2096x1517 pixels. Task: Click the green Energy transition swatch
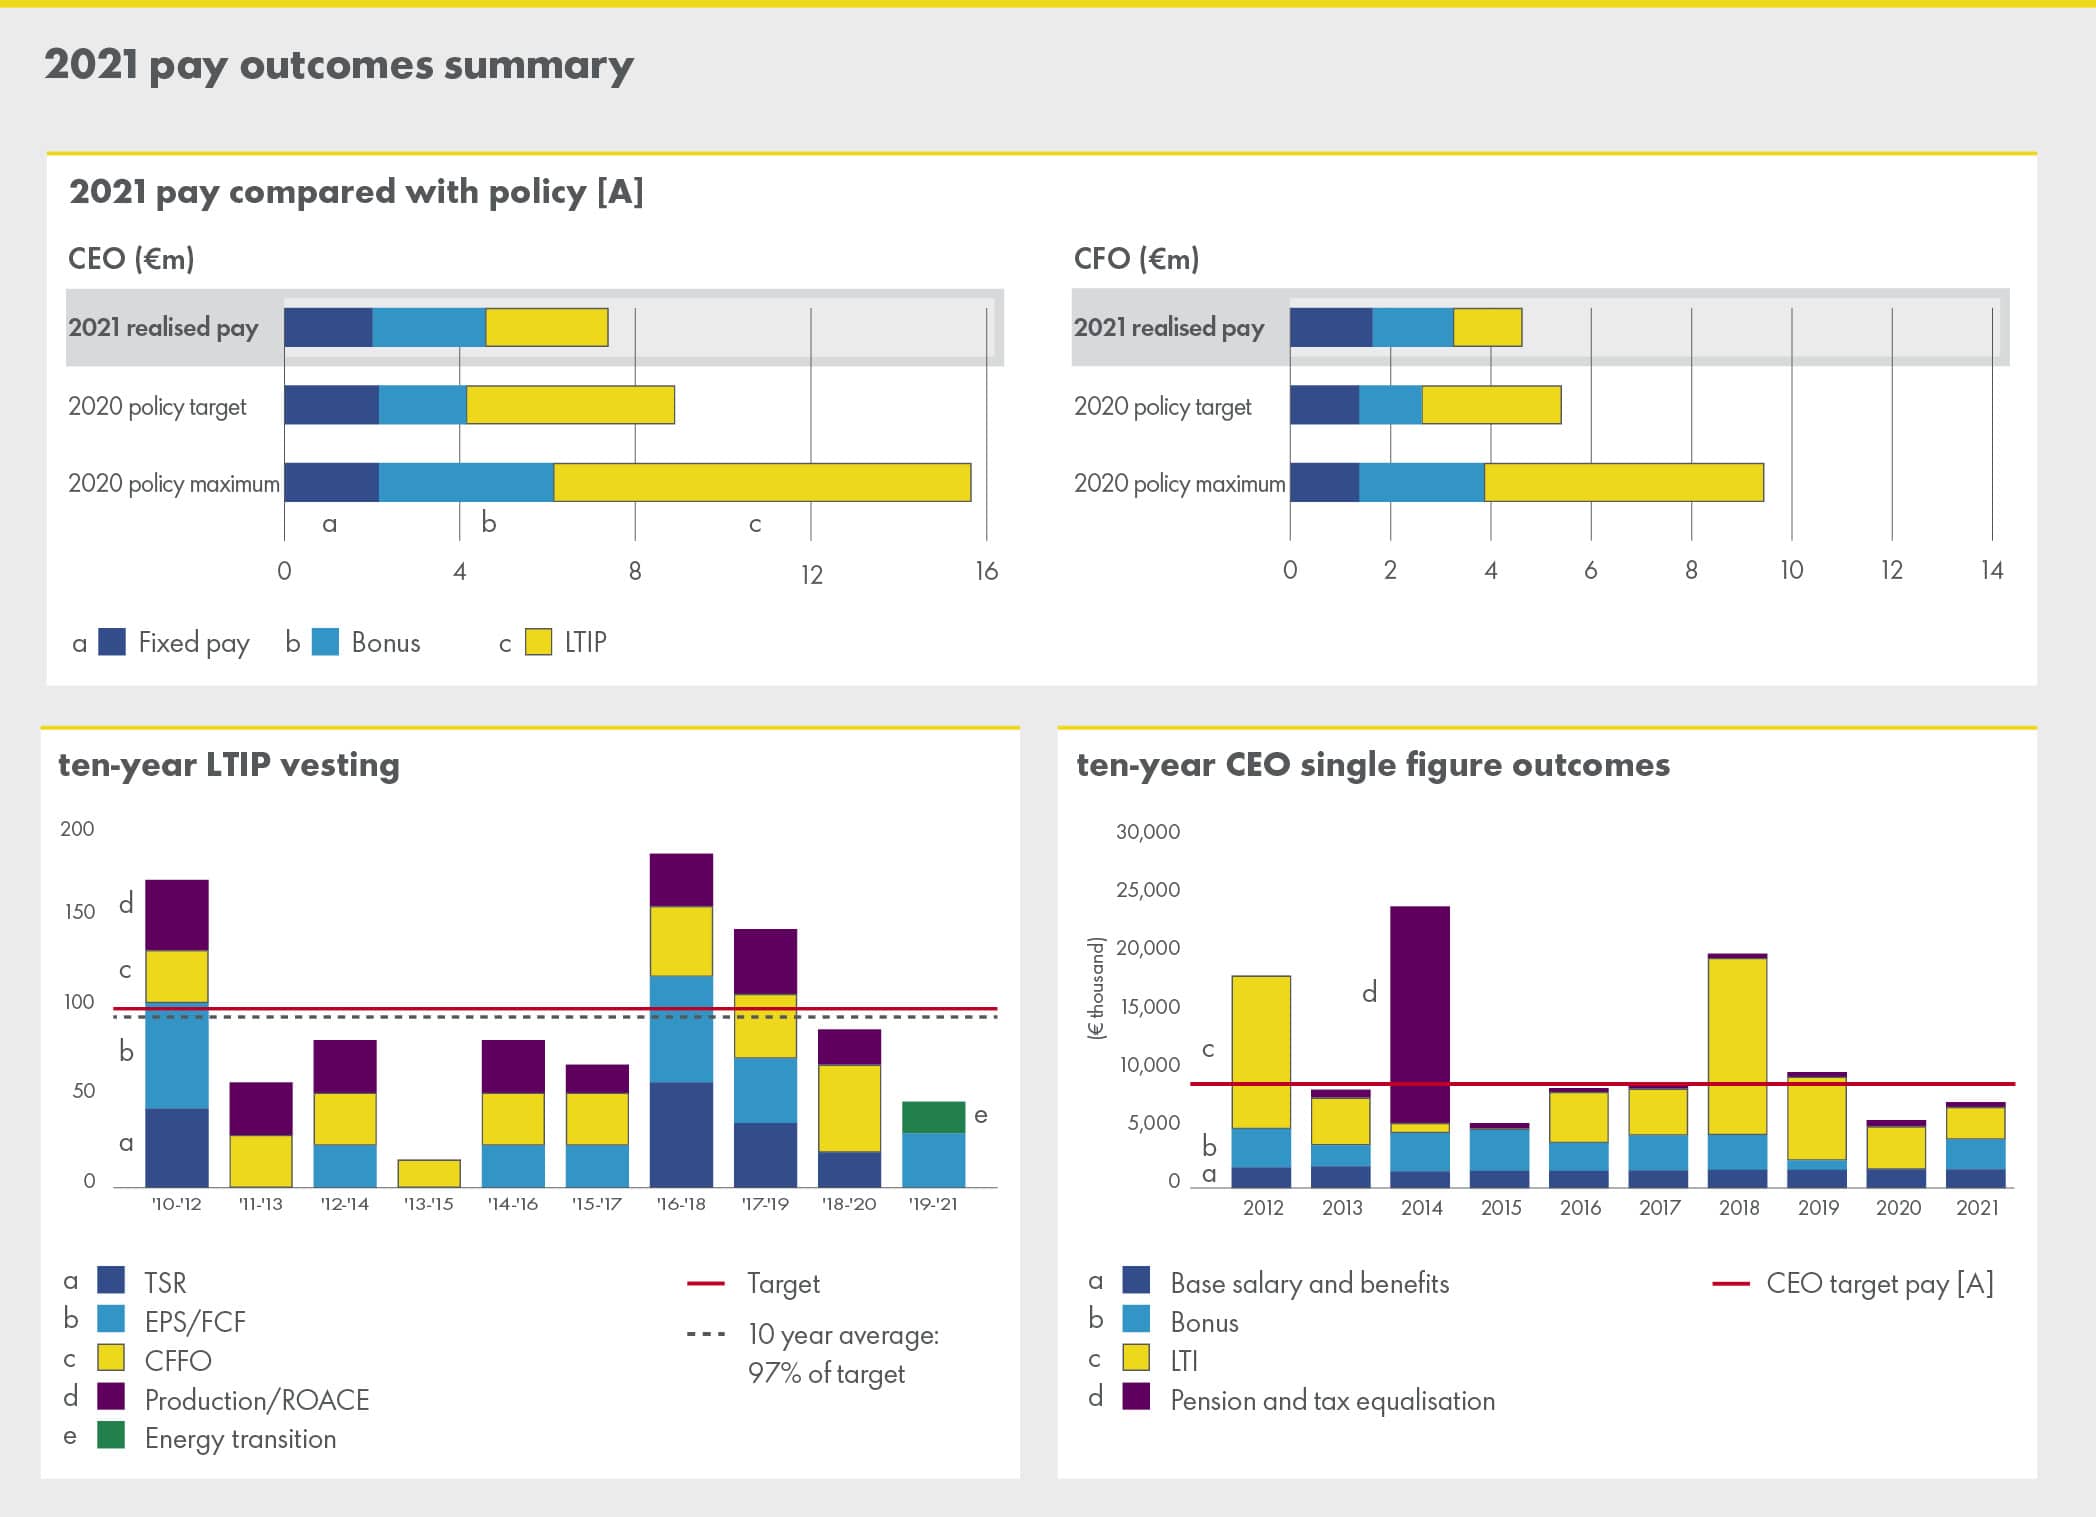coord(111,1436)
